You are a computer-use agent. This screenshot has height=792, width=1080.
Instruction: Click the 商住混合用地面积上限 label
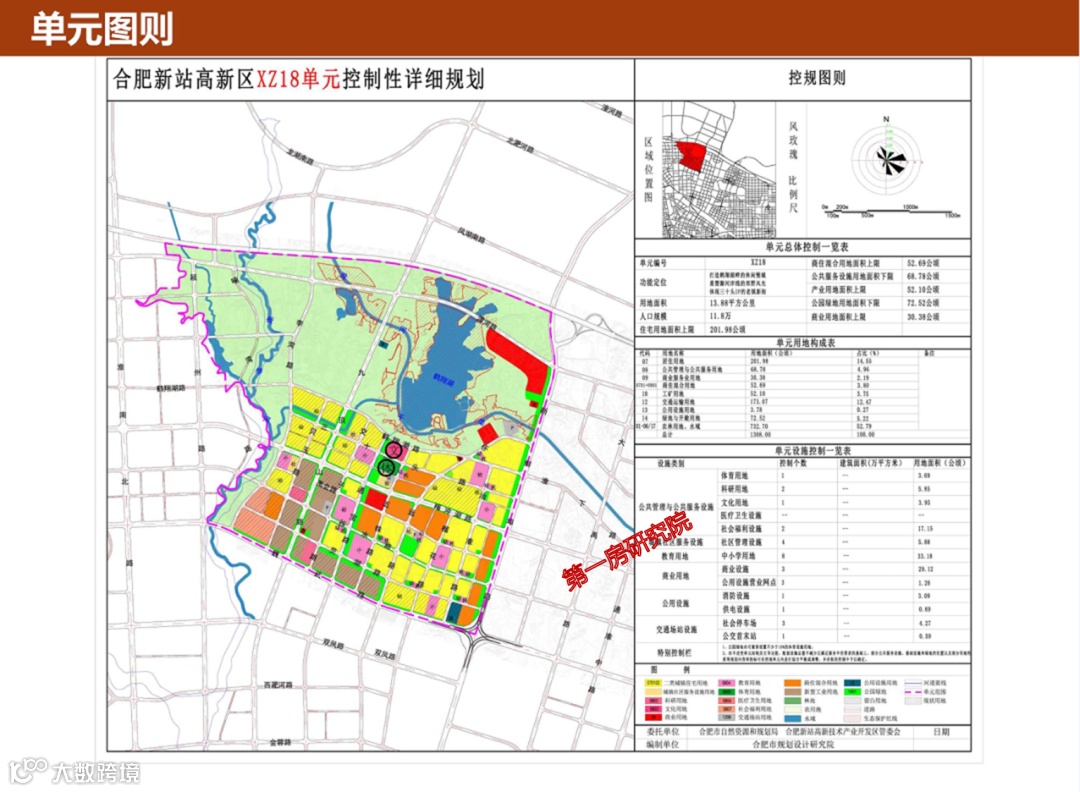click(847, 263)
